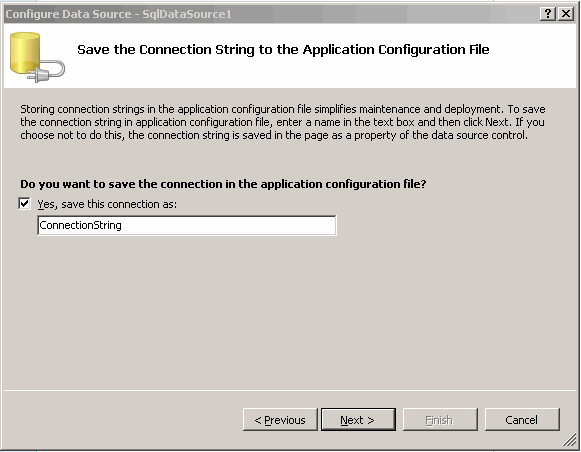Uncheck the save this connection checkbox
Image resolution: width=581 pixels, height=452 pixels.
pyautogui.click(x=24, y=204)
